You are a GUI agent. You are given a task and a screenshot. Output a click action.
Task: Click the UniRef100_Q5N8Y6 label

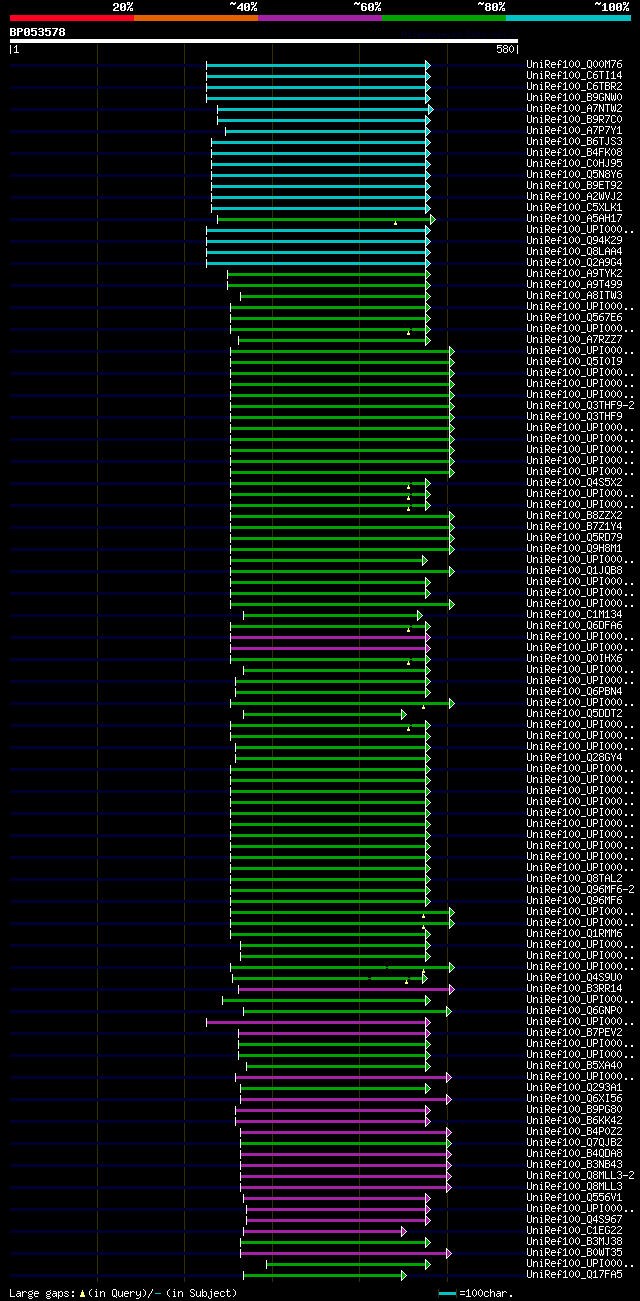point(574,175)
